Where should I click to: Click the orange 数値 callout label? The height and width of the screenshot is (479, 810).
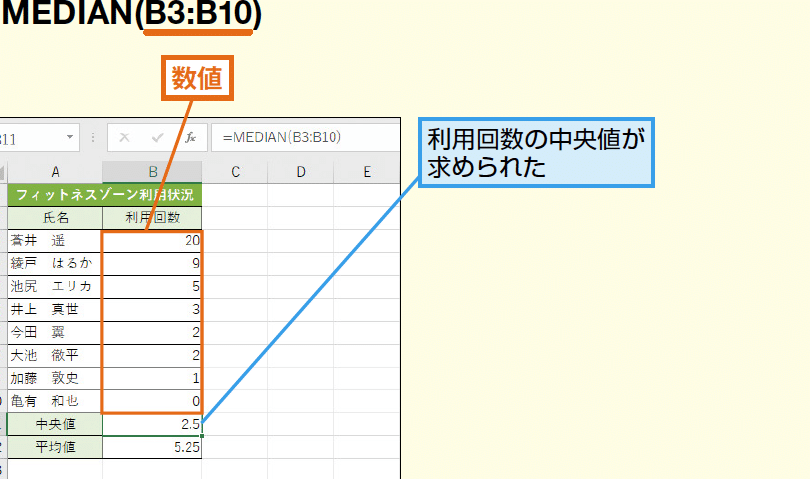(x=197, y=80)
